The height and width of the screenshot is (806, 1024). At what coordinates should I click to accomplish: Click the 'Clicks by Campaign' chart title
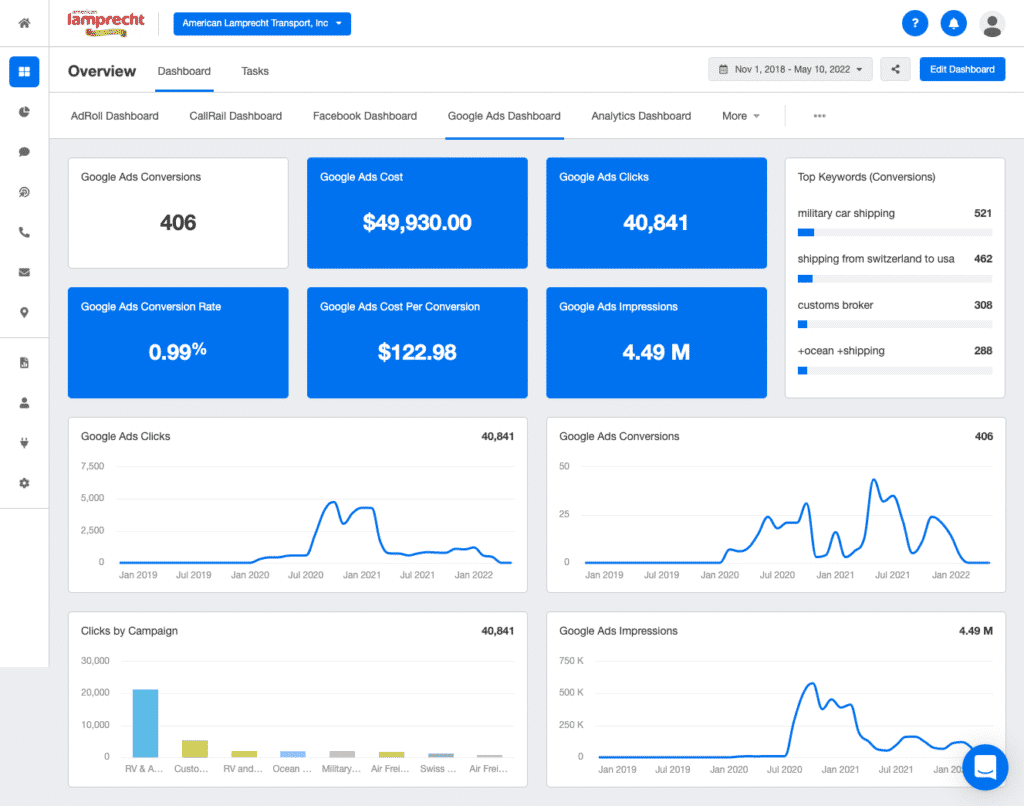click(x=129, y=631)
